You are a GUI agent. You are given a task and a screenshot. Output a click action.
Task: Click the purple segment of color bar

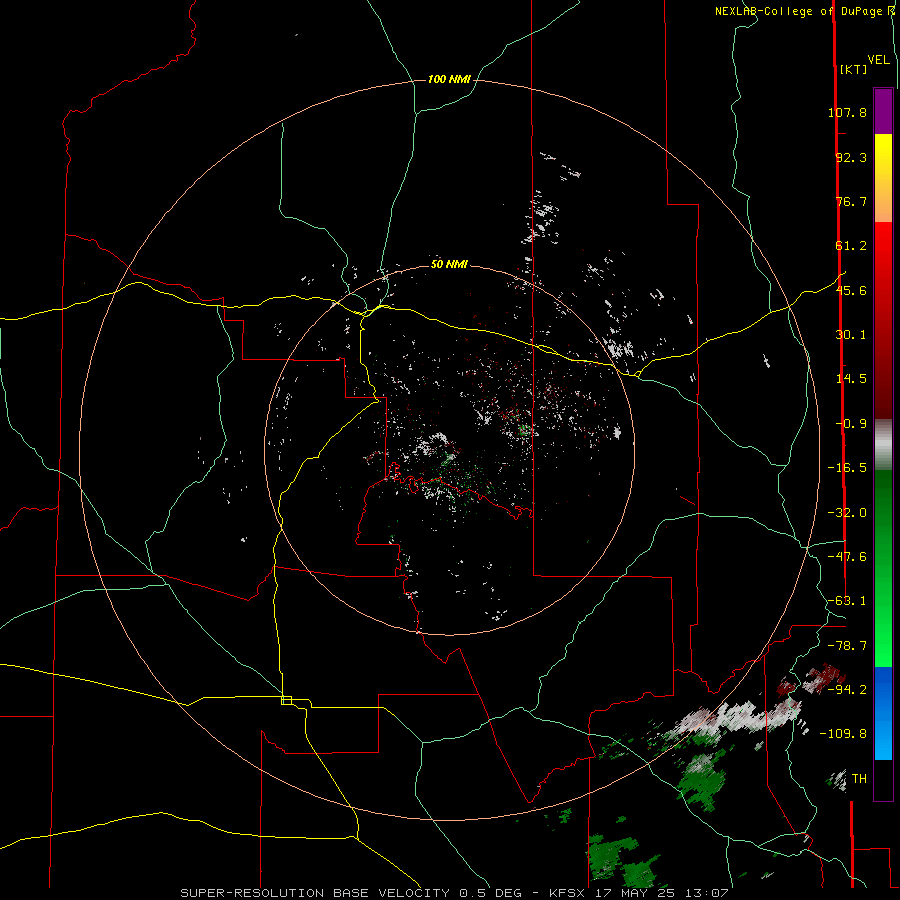pos(883,111)
